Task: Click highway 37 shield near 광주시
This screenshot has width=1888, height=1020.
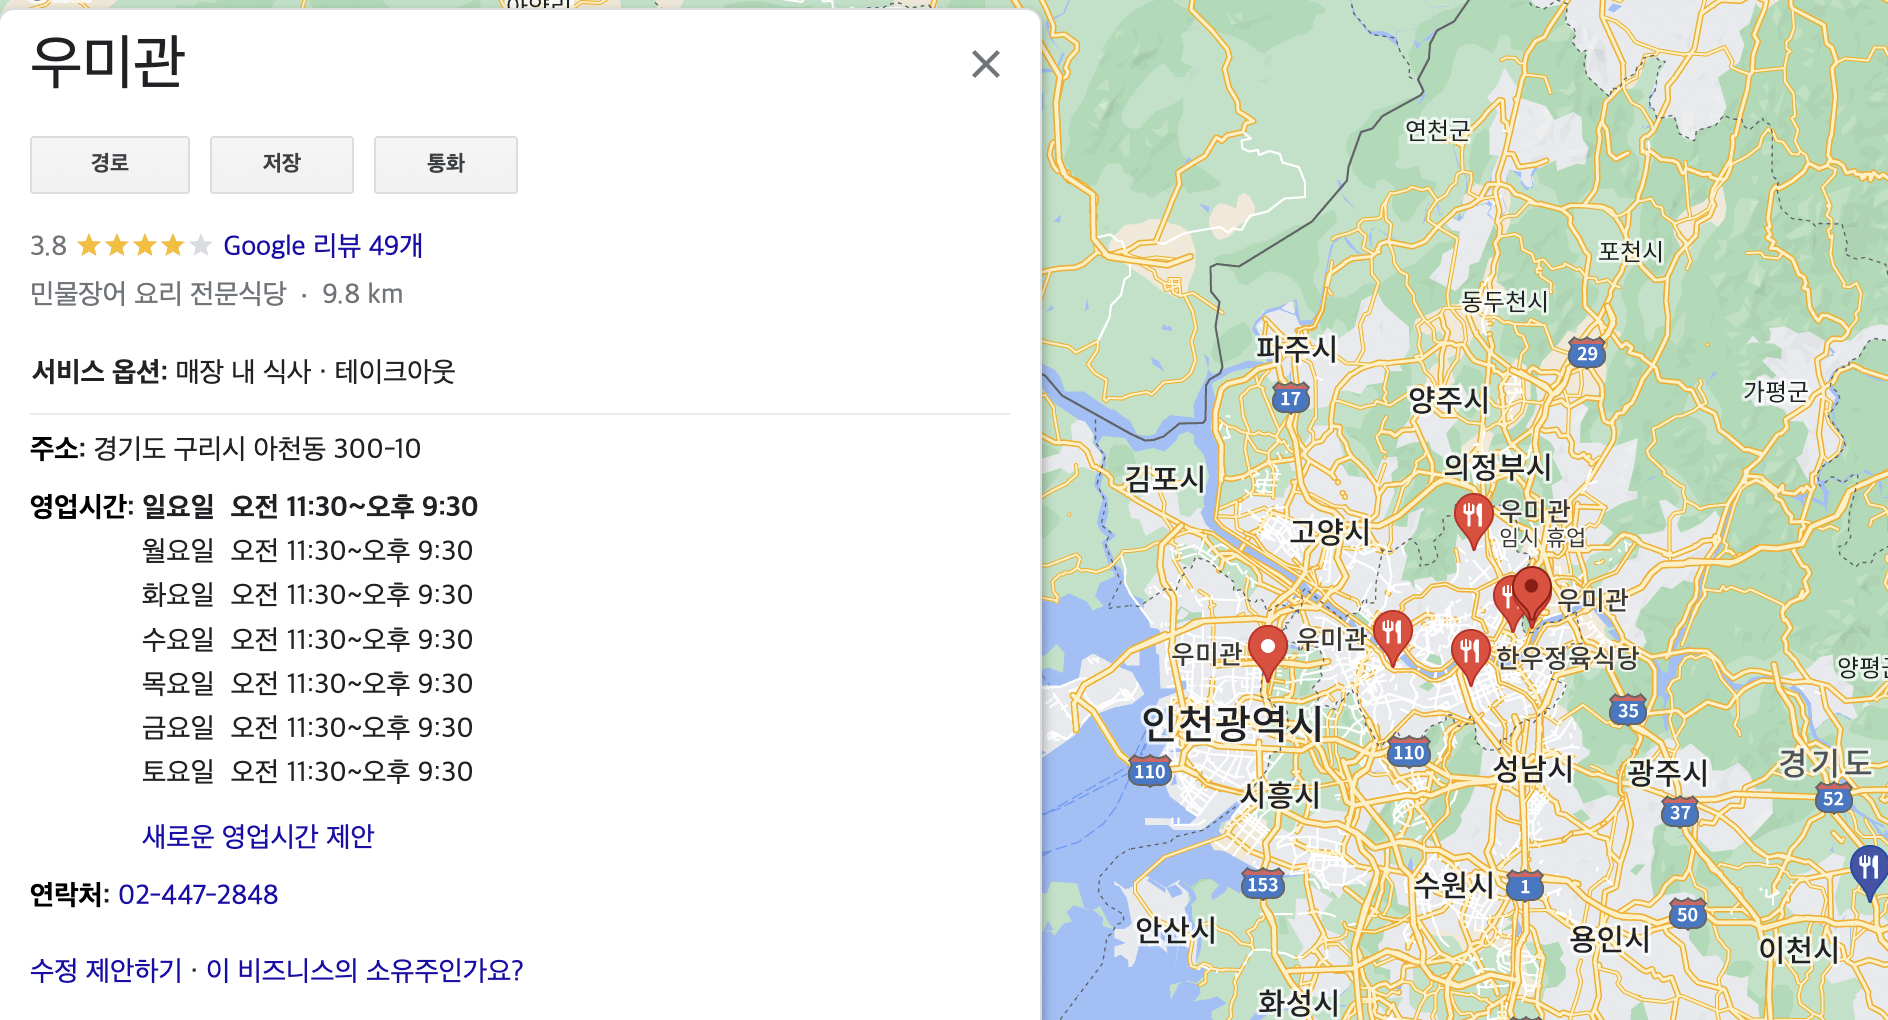Action: coord(1680,812)
